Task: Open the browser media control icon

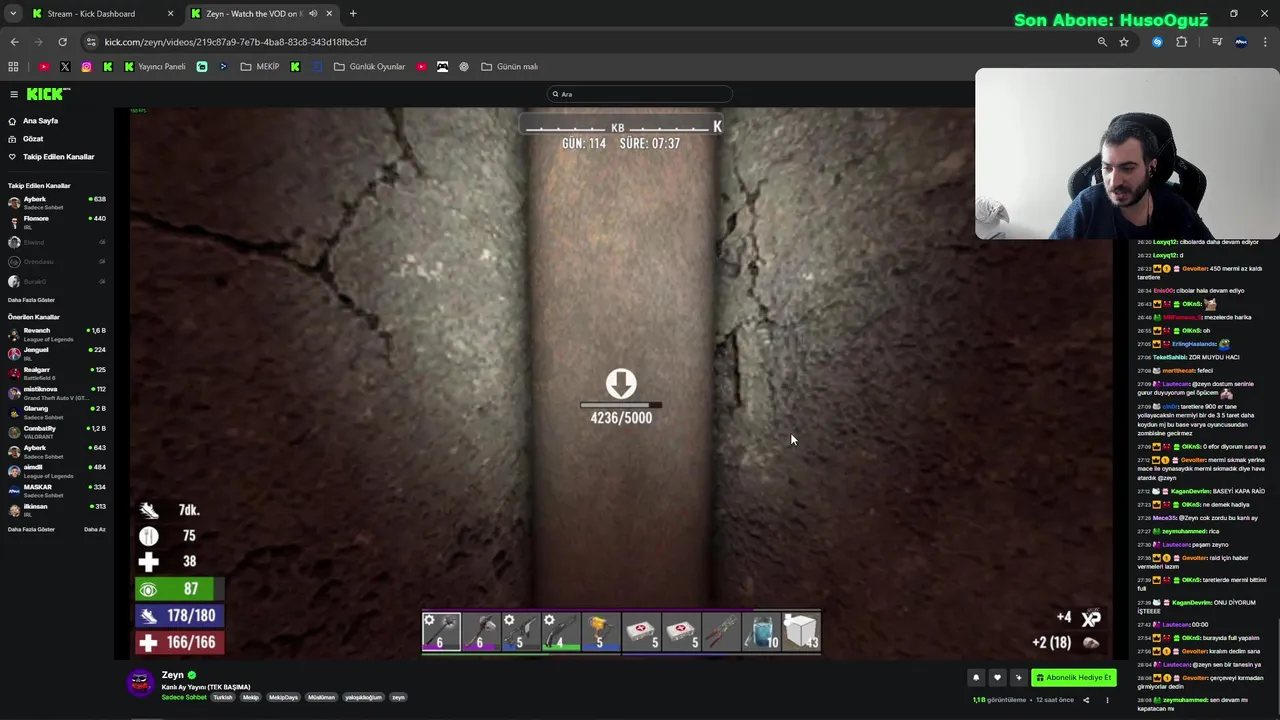Action: pos(1217,42)
